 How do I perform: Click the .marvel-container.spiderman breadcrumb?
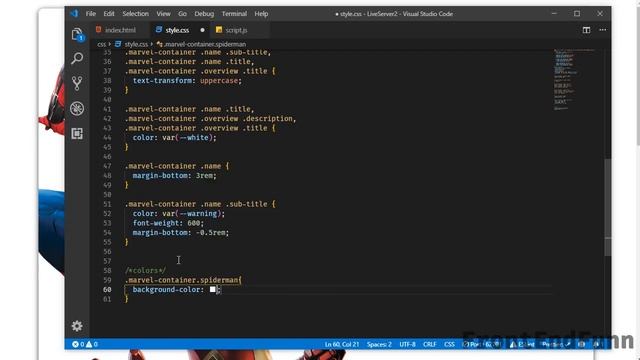205,44
